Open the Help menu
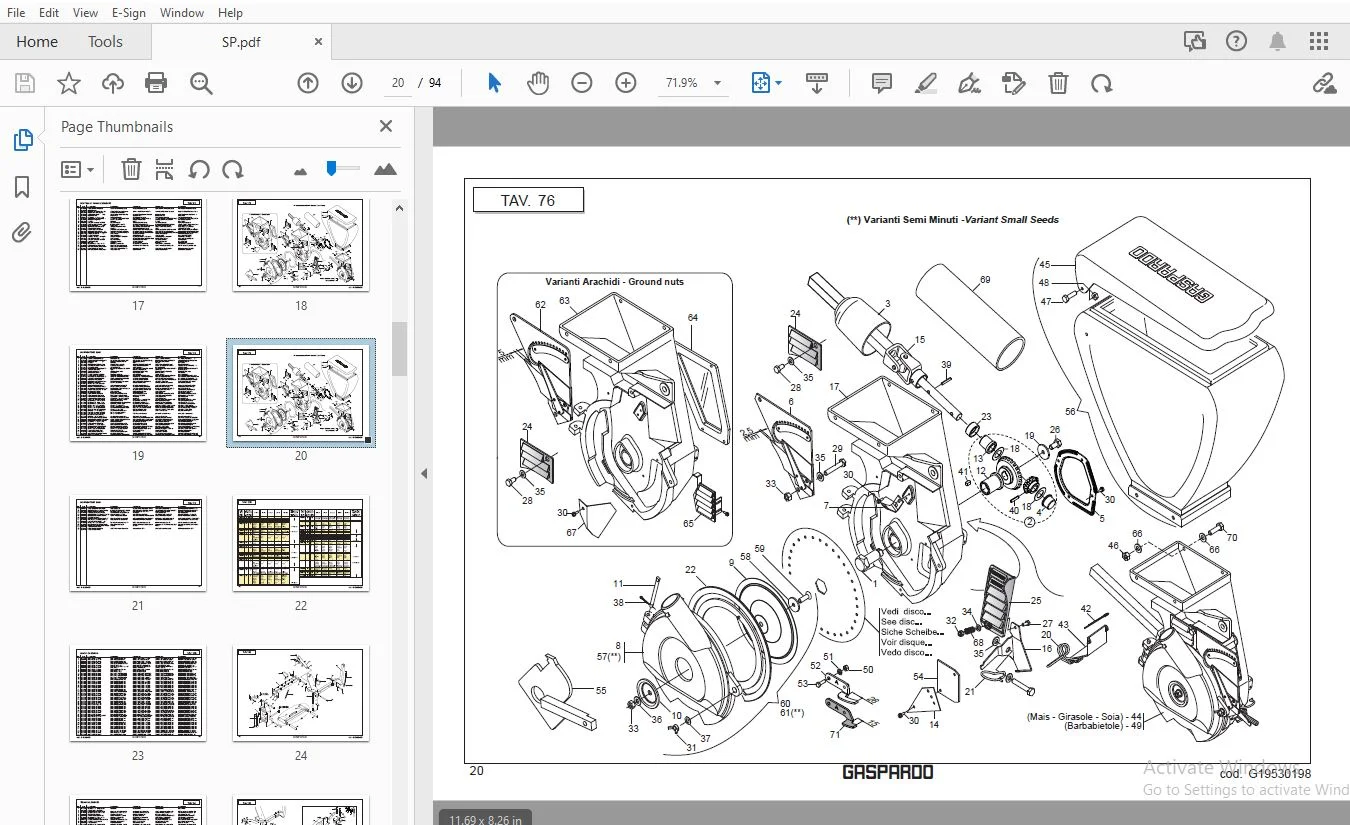Screen dimensions: 1350x825 (x=230, y=12)
